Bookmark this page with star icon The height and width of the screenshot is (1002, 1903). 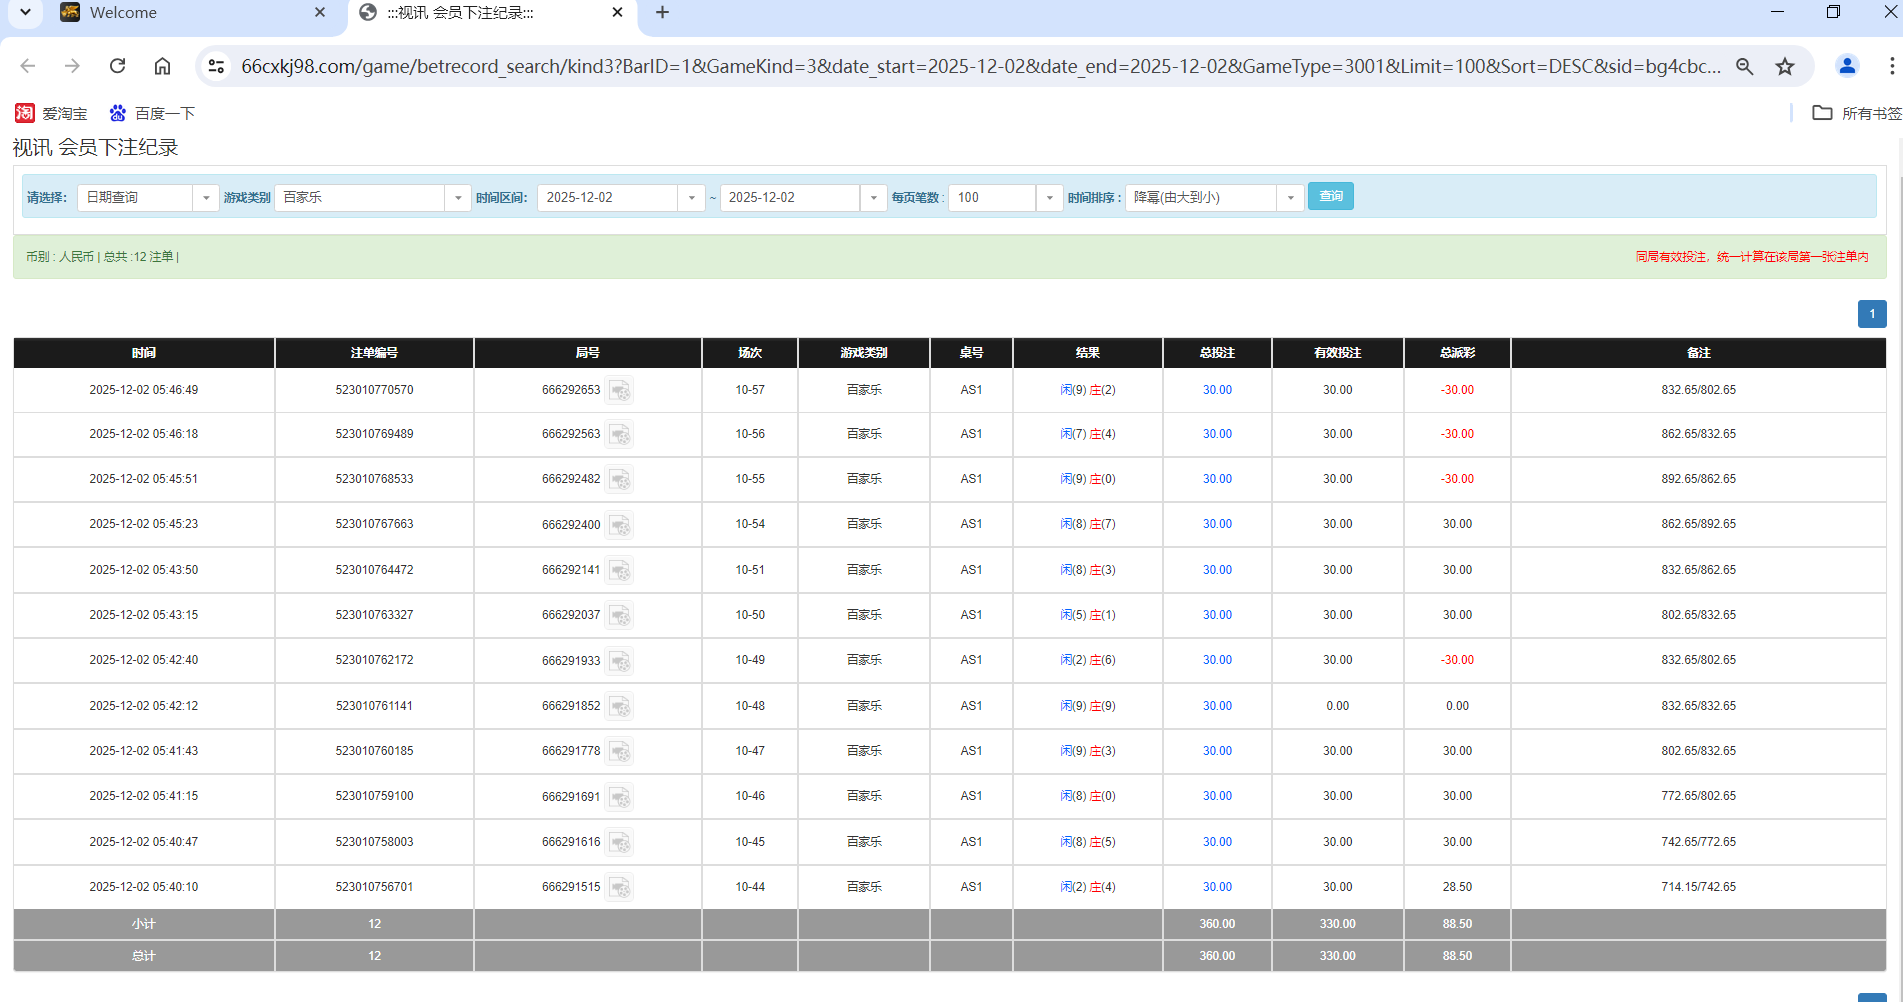coord(1785,66)
